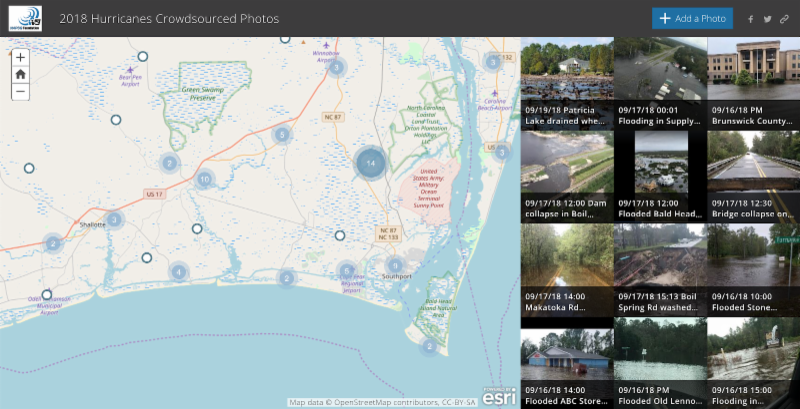Click the Southport map label
Viewport: 800px width, 409px height.
[396, 276]
